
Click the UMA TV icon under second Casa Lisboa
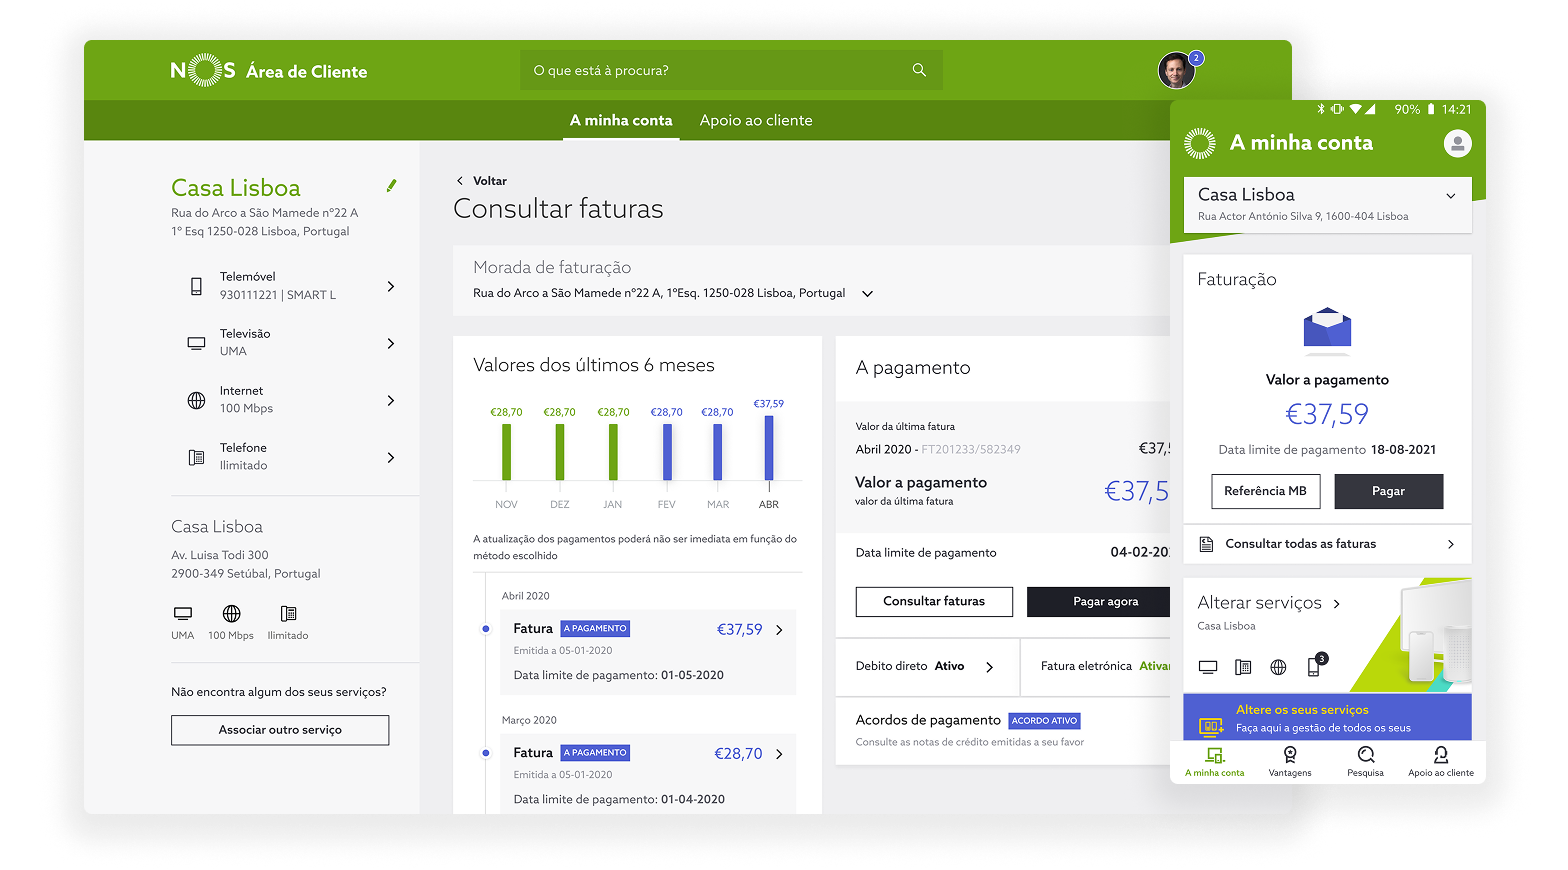pyautogui.click(x=182, y=613)
